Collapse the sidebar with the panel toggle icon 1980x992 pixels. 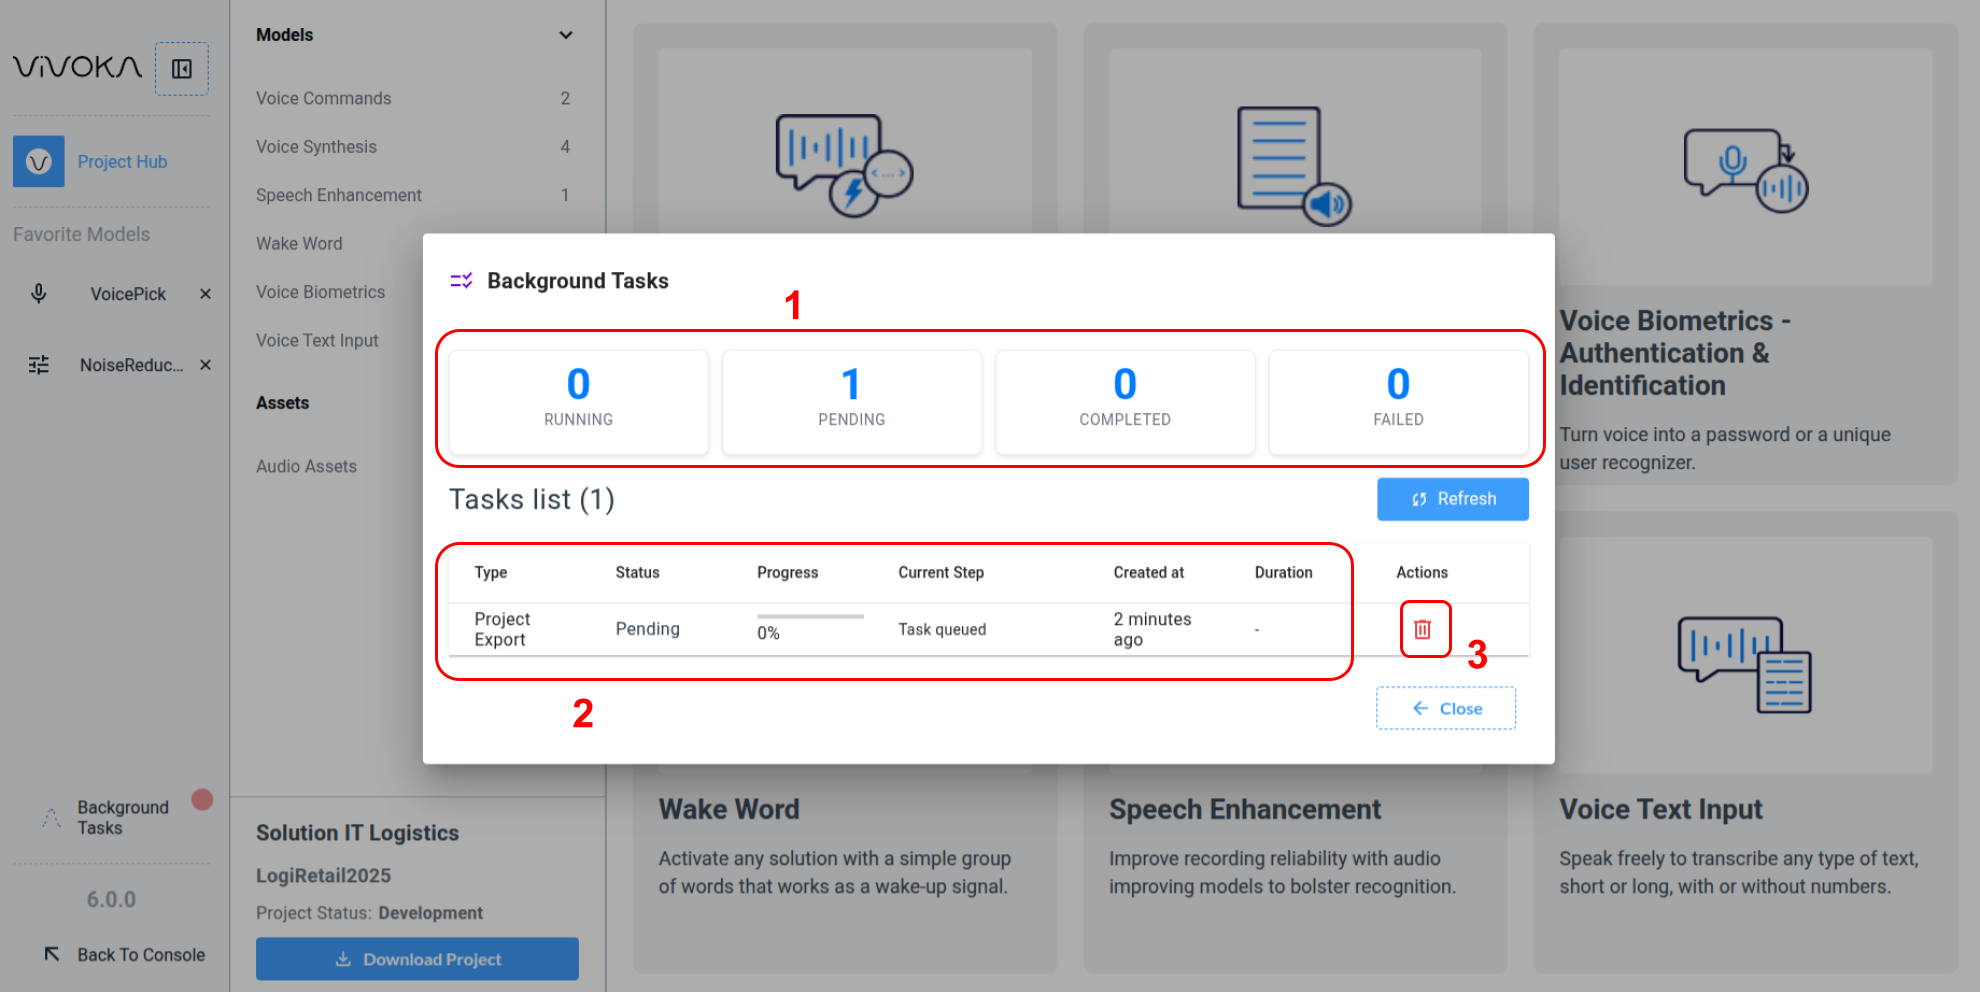coord(182,69)
